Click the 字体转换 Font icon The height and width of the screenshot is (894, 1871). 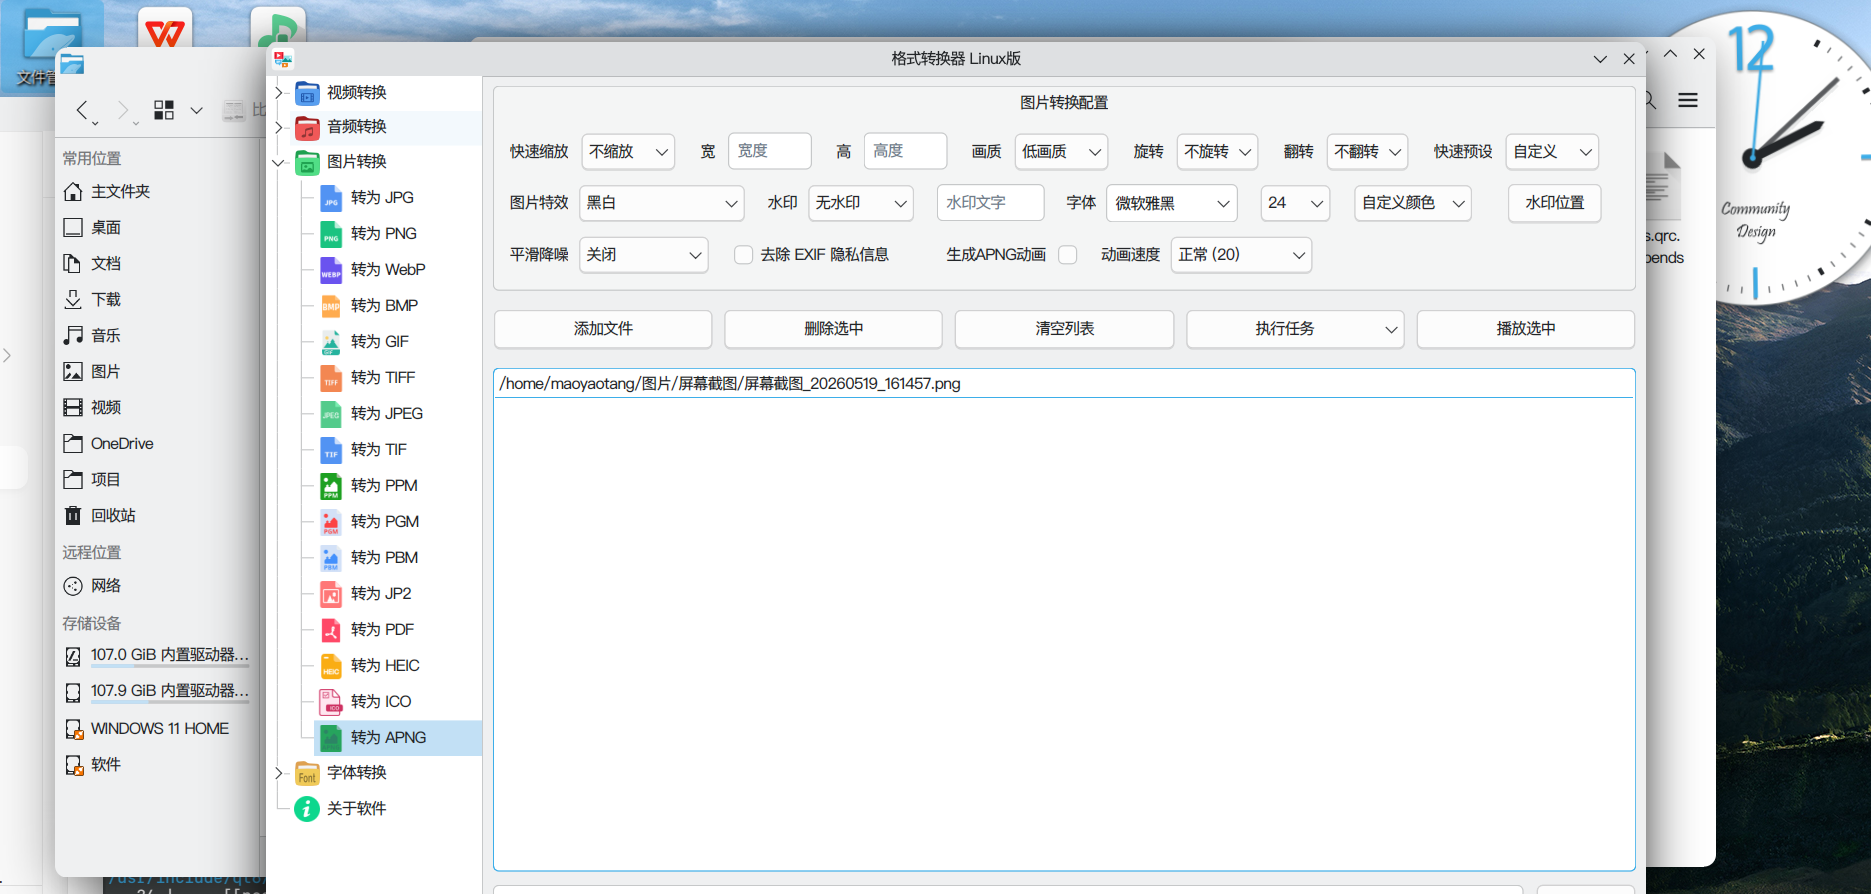pyautogui.click(x=307, y=773)
